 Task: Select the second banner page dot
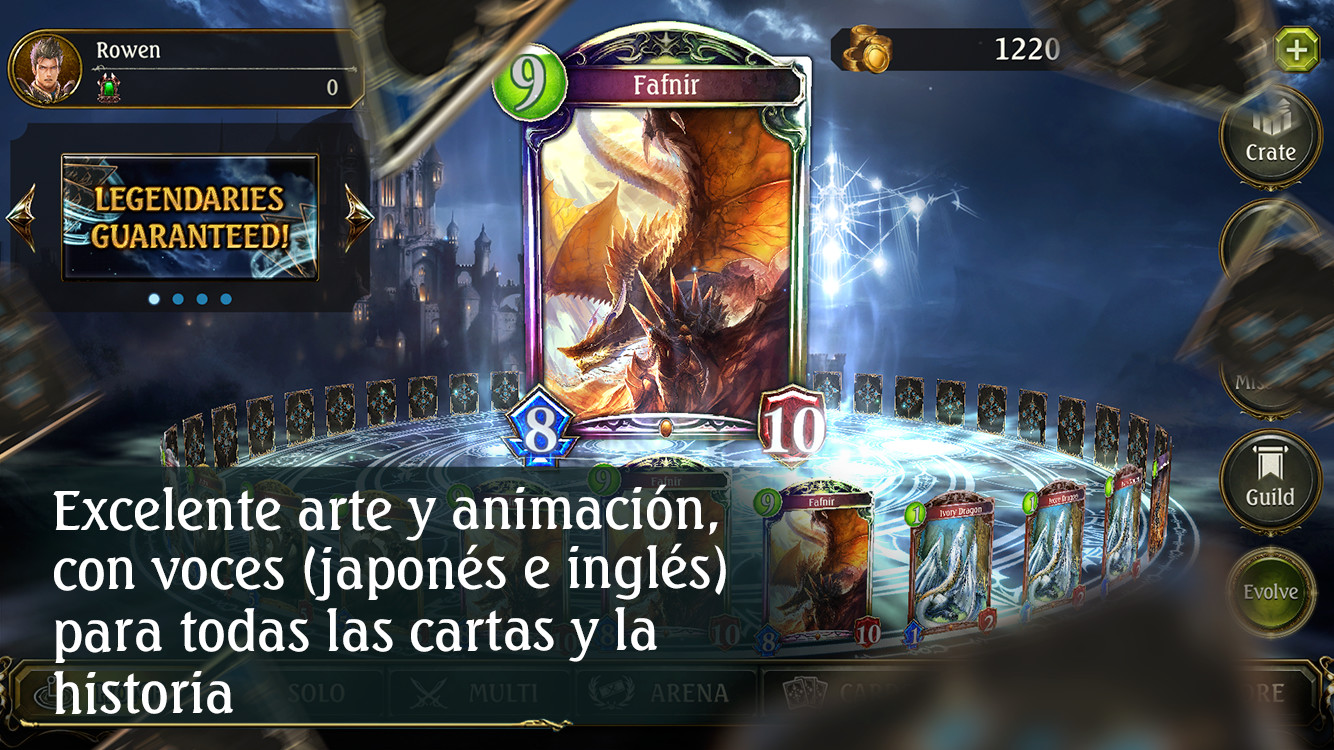(x=178, y=298)
